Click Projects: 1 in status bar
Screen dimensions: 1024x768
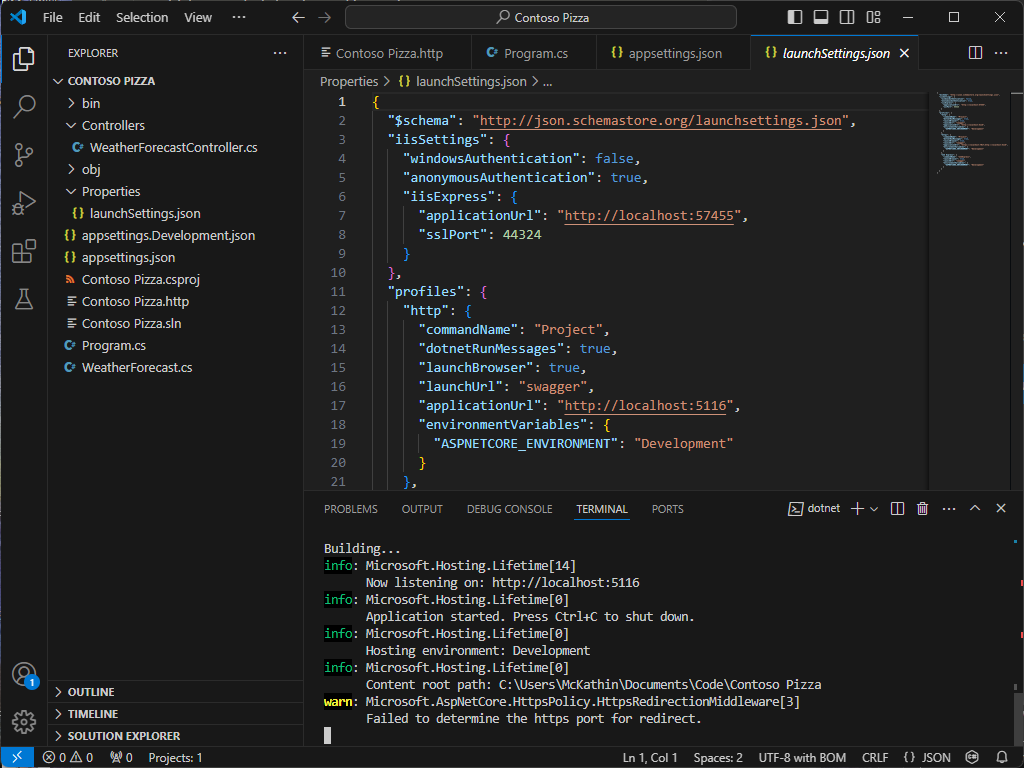pos(175,758)
